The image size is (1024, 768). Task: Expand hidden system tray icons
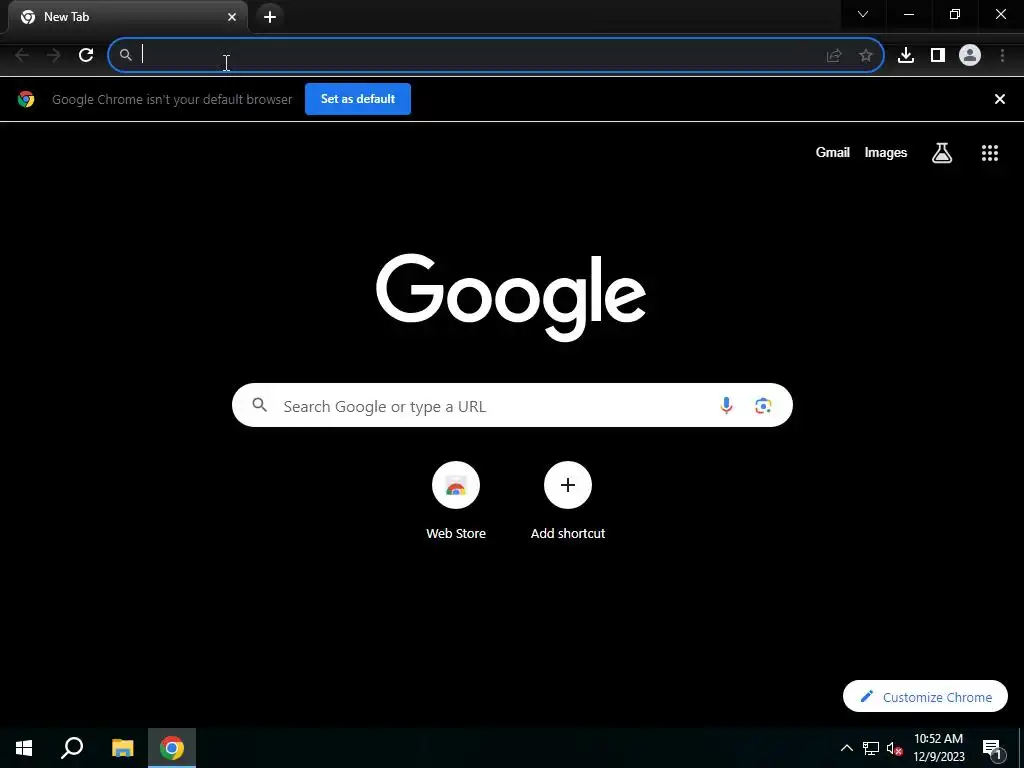[x=846, y=748]
